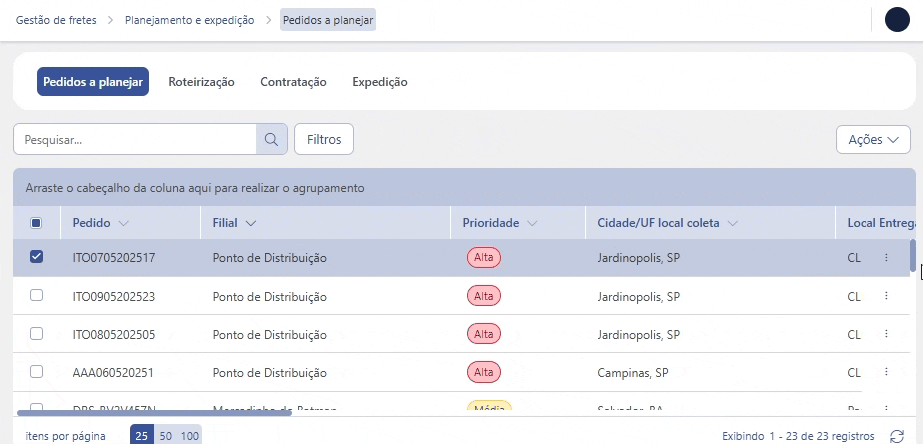This screenshot has height=444, width=923.
Task: Click the refresh icon at bottom right
Action: (x=897, y=437)
